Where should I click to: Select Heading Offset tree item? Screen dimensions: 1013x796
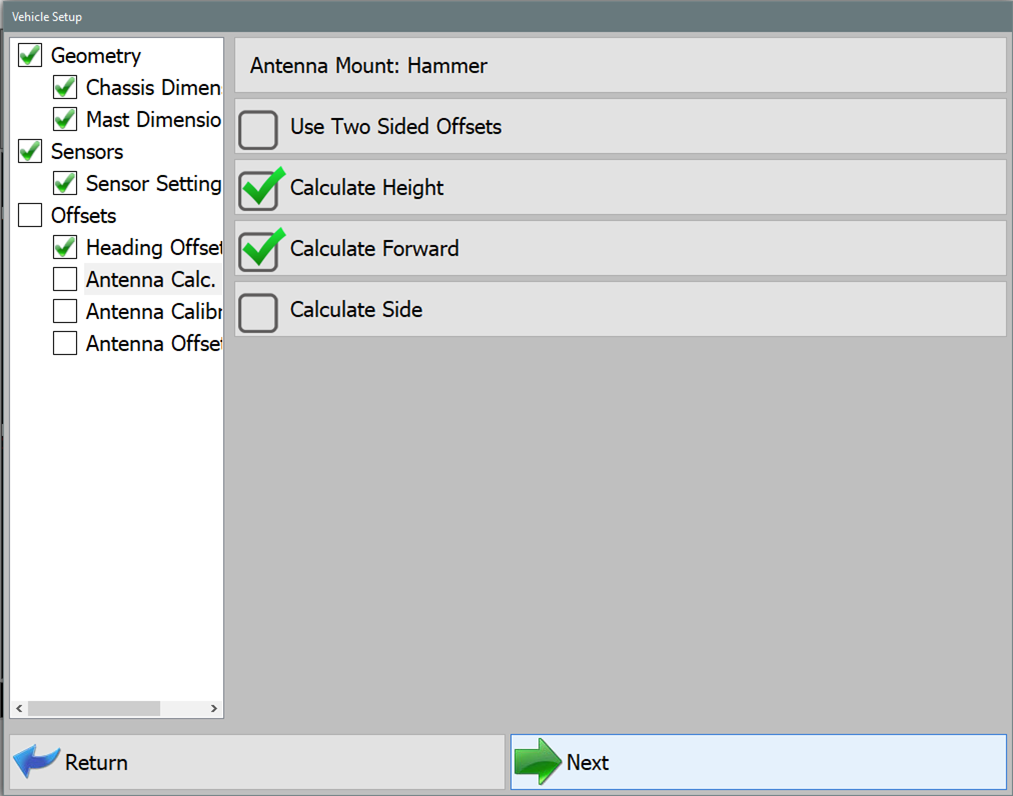pos(152,248)
